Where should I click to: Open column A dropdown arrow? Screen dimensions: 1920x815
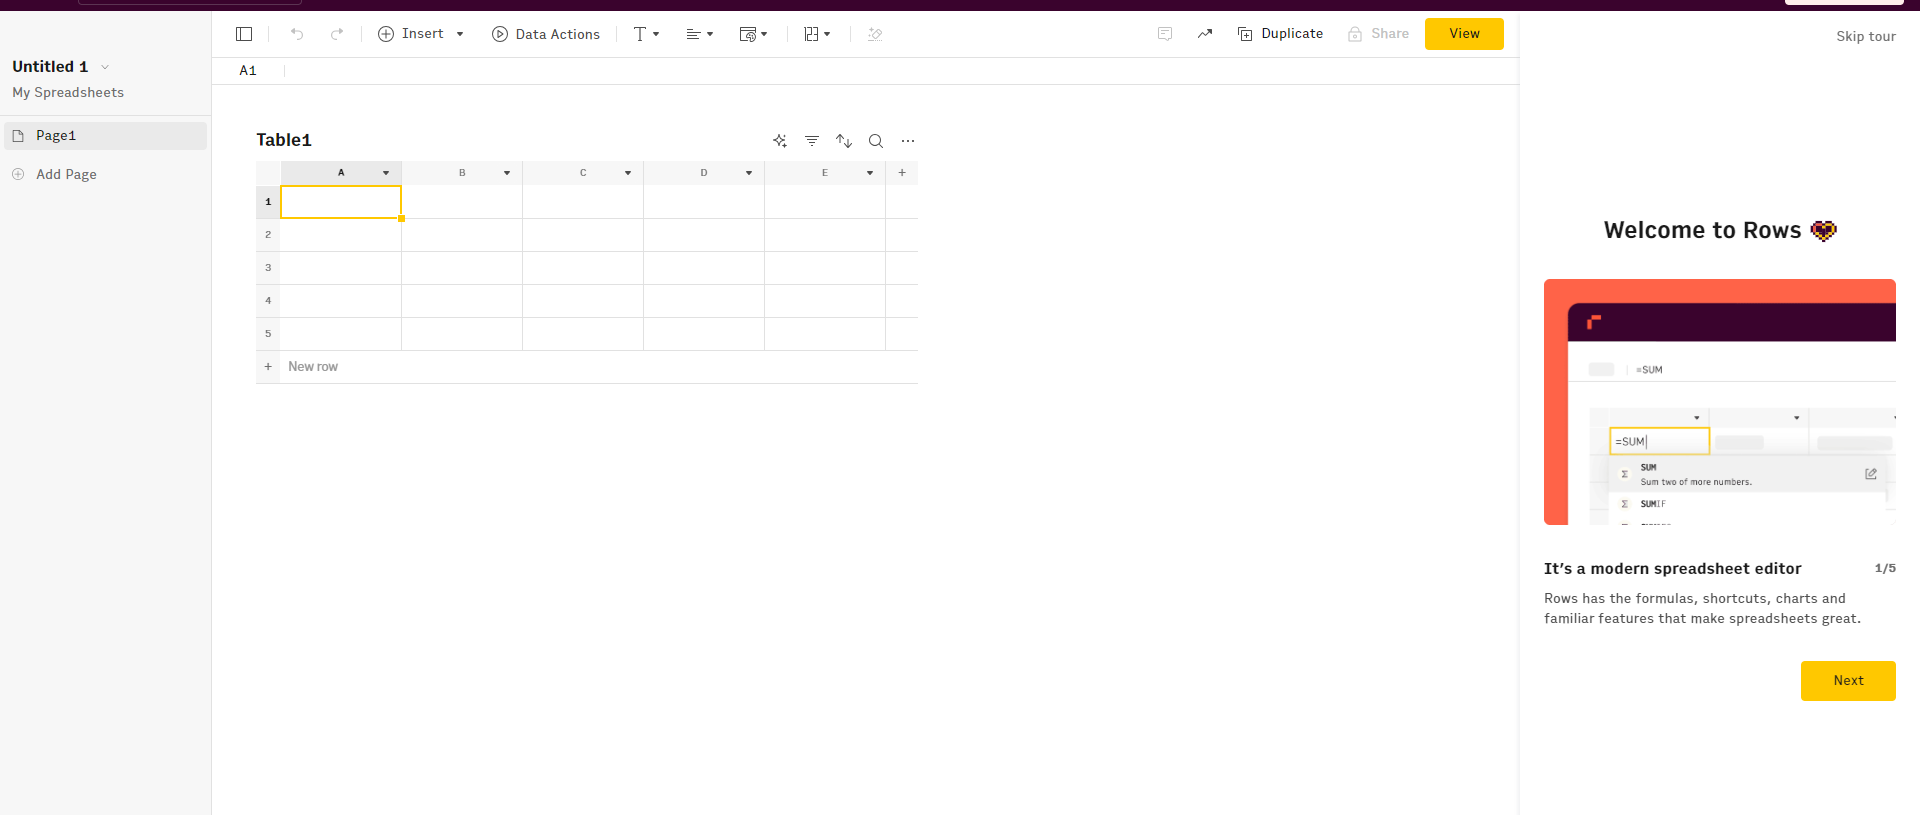coord(386,173)
